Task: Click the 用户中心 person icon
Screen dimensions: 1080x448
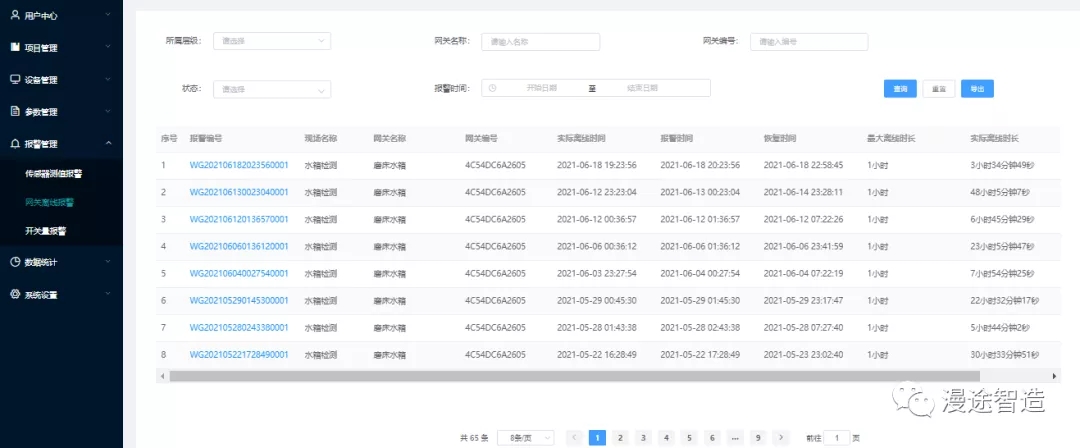Action: click(x=15, y=16)
